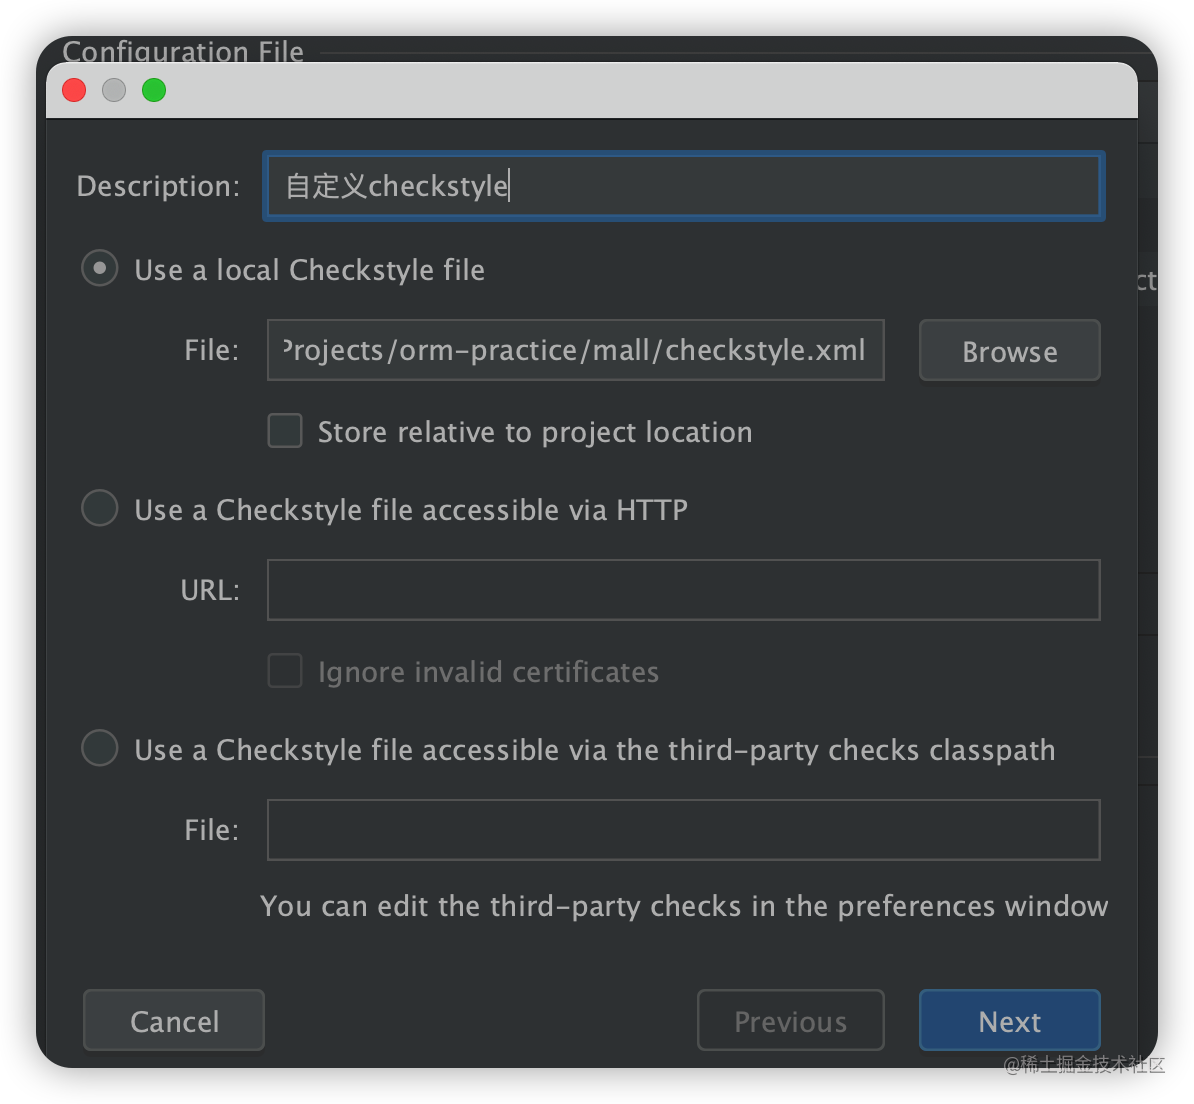This screenshot has width=1194, height=1104.
Task: Click the Description label
Action: pos(158,186)
